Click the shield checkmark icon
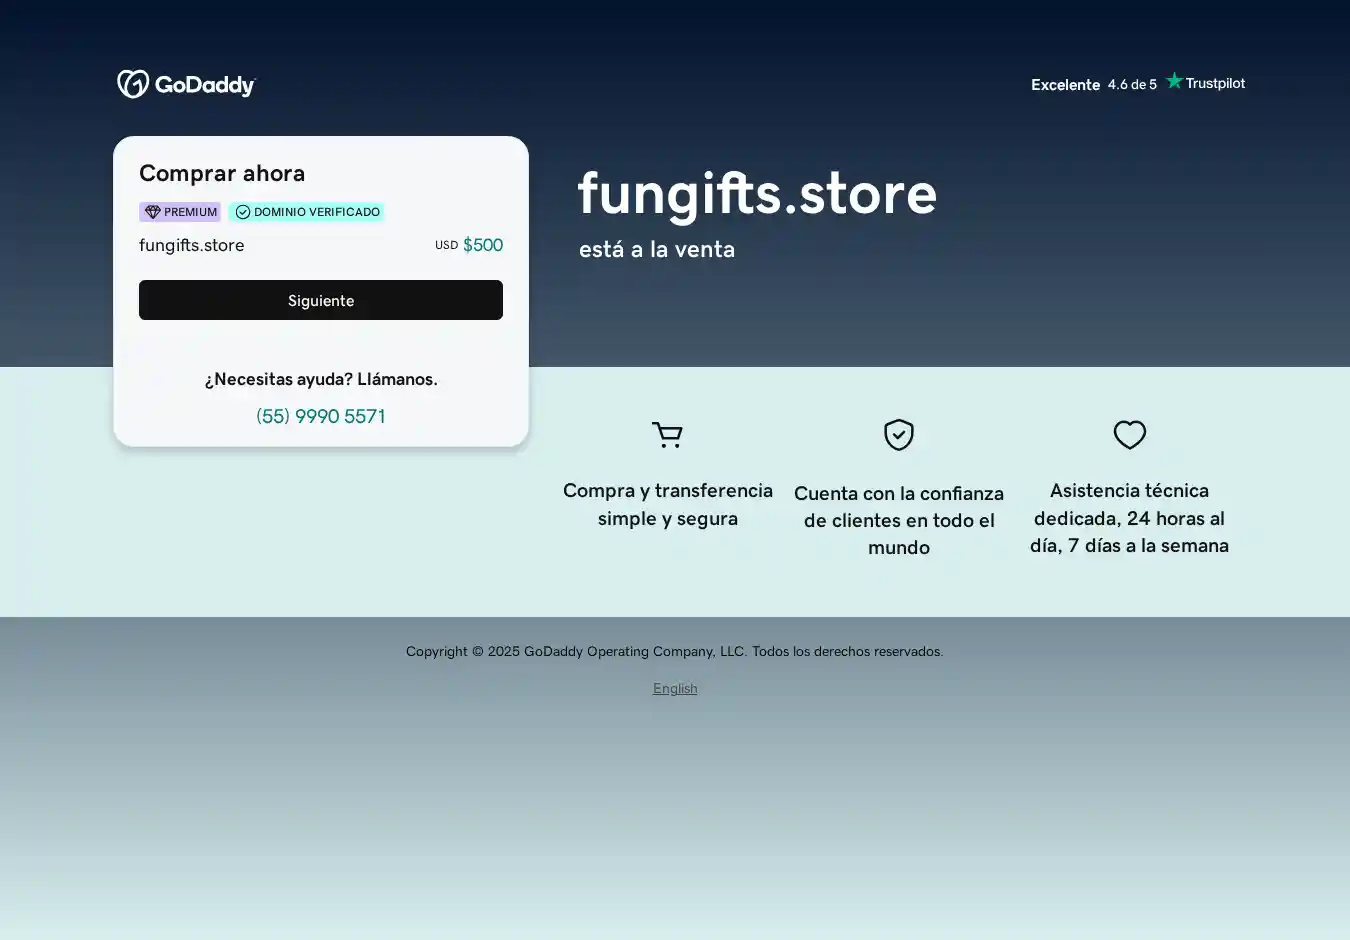This screenshot has height=940, width=1350. [898, 435]
